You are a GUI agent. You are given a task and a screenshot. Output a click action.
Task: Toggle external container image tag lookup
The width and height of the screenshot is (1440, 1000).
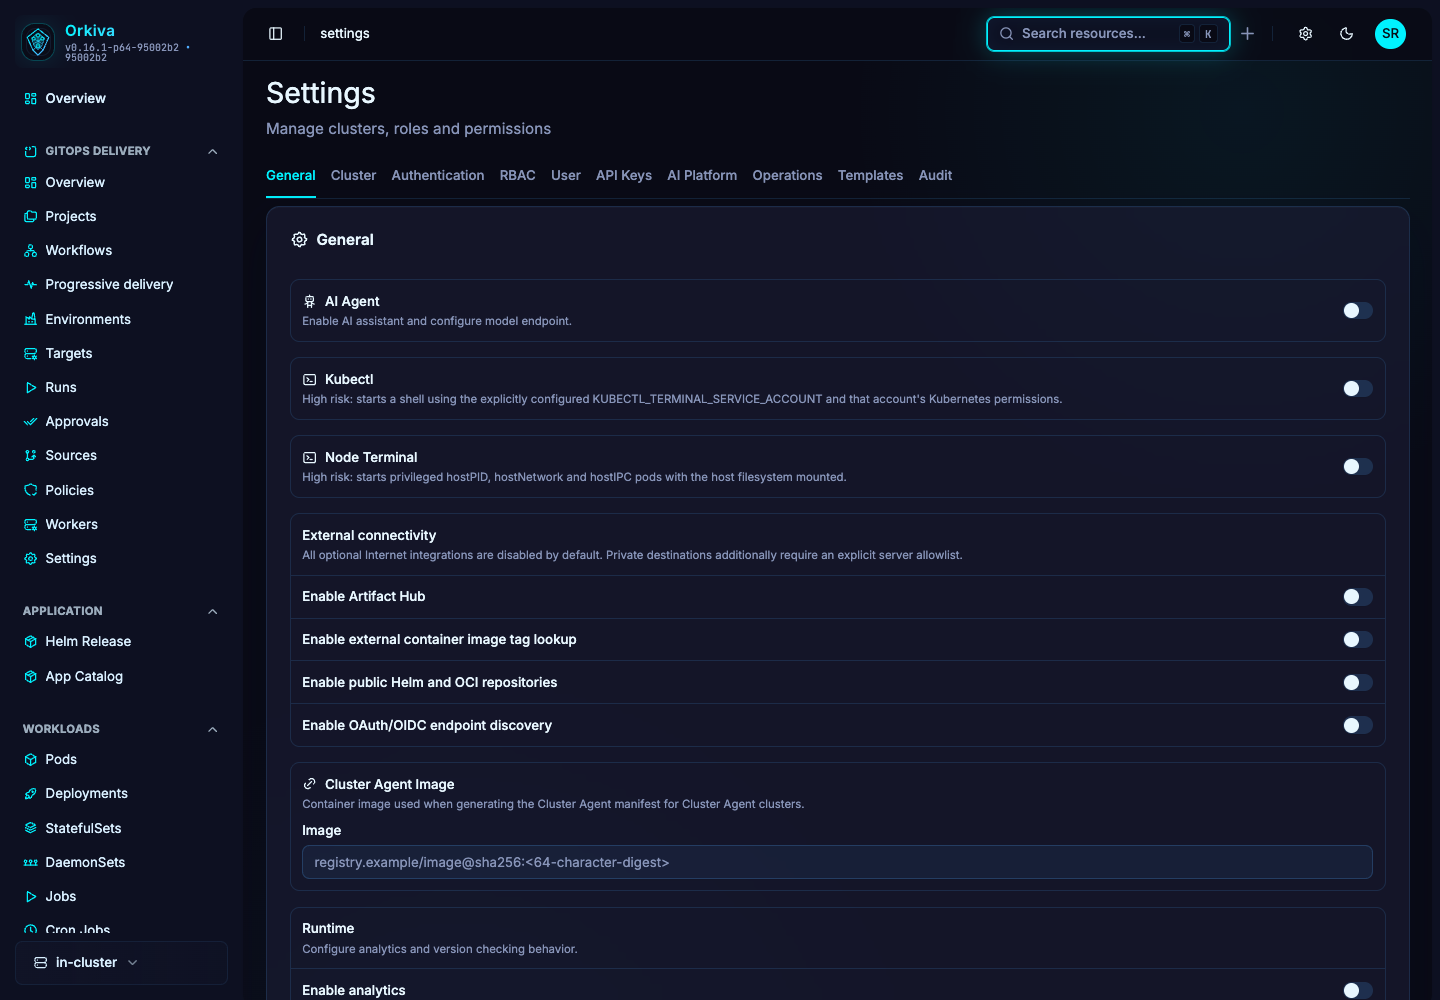coord(1357,640)
